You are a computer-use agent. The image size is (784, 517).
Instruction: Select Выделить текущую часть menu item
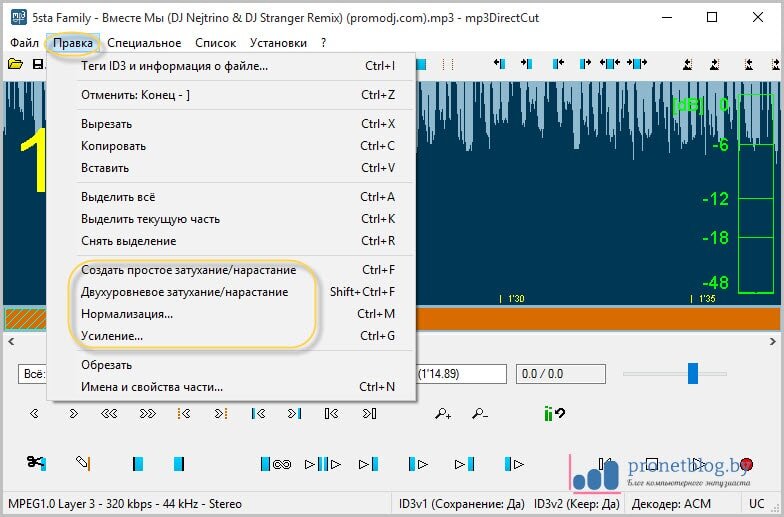231,219
